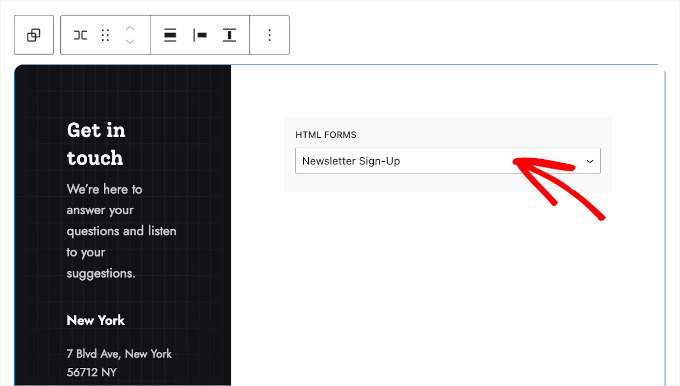Select the New York heading

tap(95, 321)
